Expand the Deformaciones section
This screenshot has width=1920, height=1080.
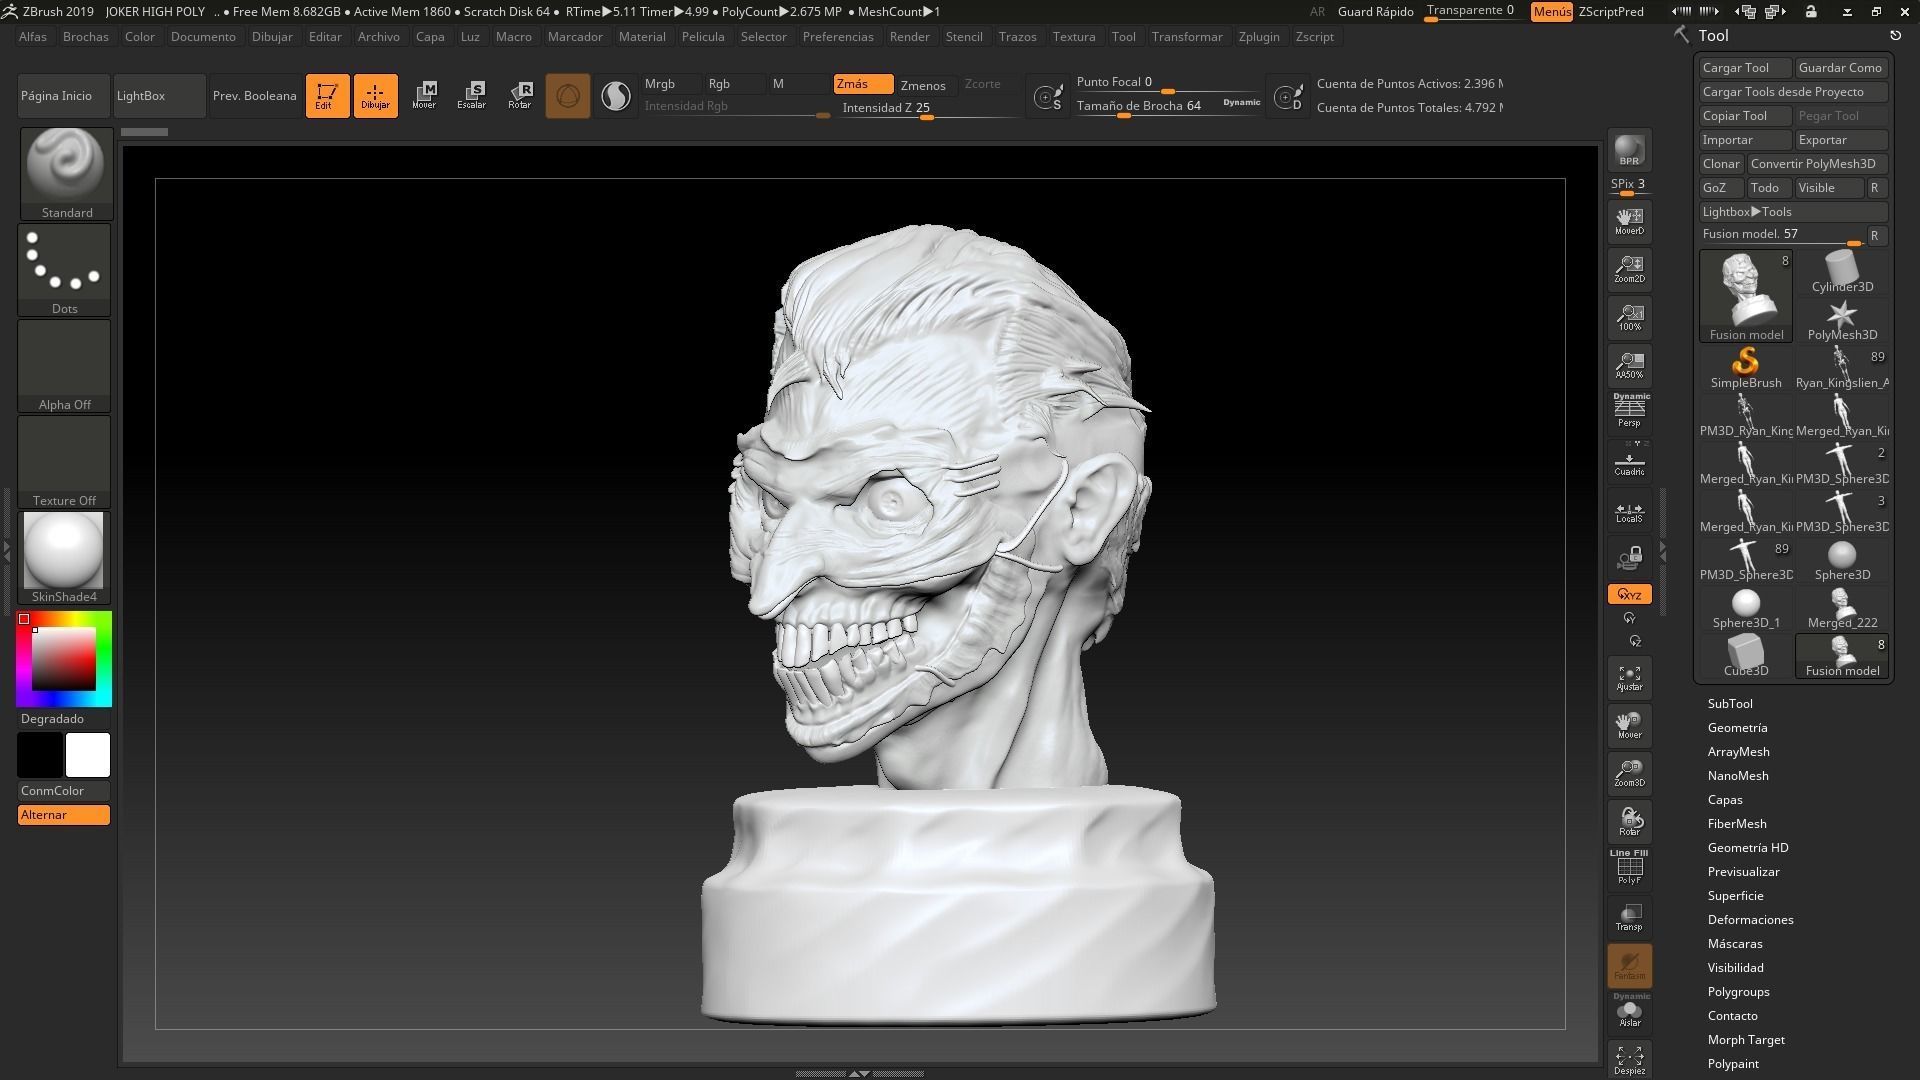pos(1751,920)
